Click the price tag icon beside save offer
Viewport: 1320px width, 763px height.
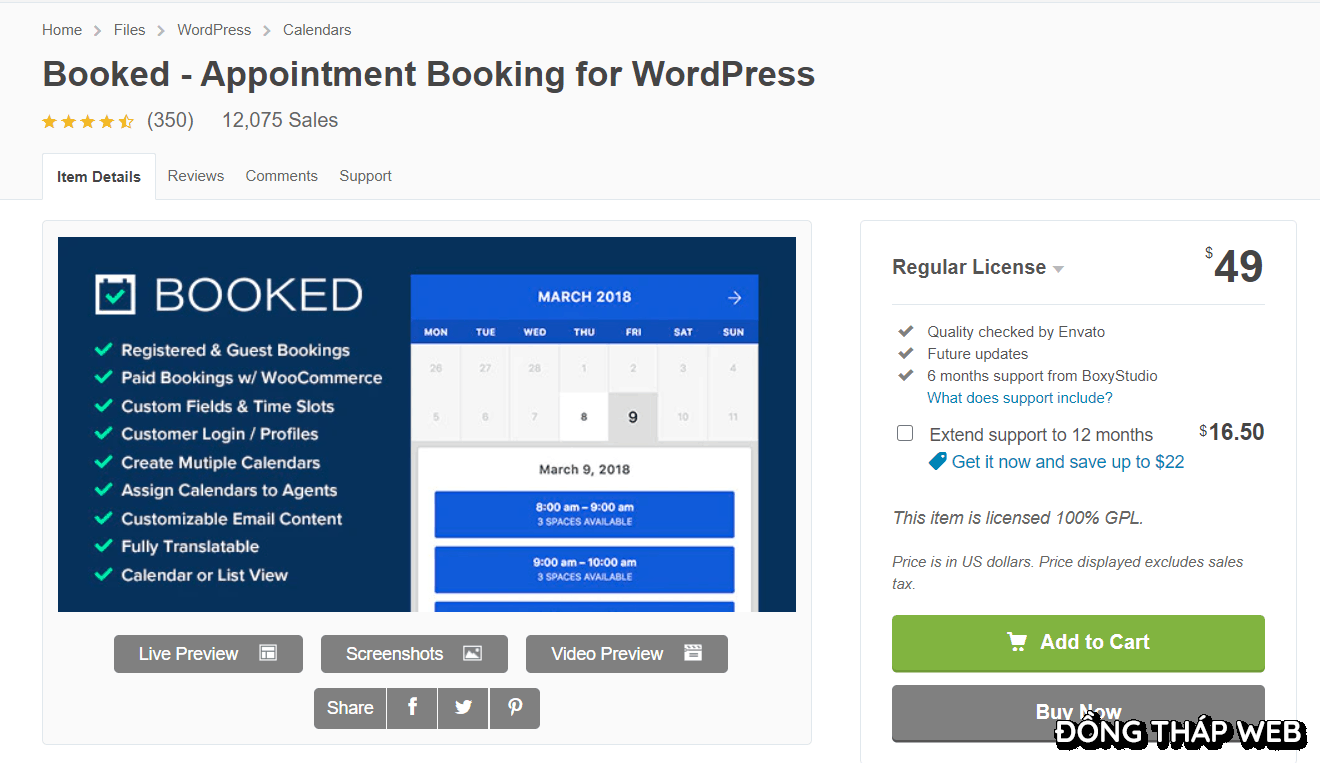pyautogui.click(x=937, y=461)
